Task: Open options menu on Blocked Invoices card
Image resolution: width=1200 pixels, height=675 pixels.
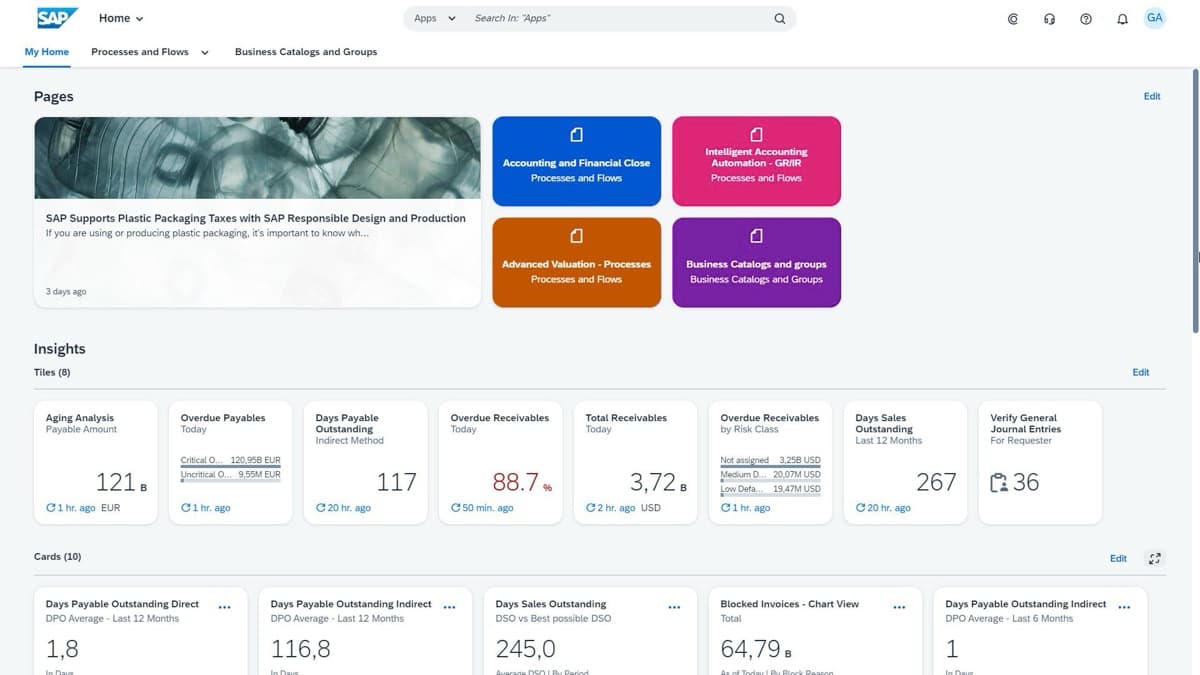Action: [x=899, y=606]
